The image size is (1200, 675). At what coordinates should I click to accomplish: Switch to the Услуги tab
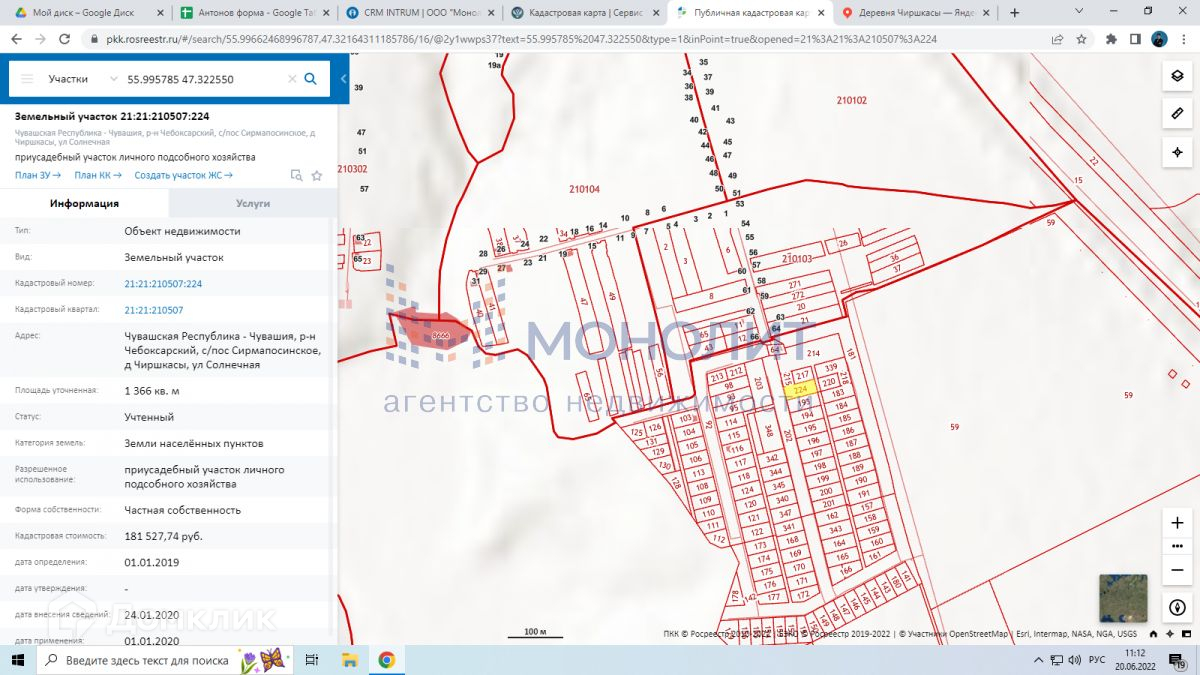253,203
